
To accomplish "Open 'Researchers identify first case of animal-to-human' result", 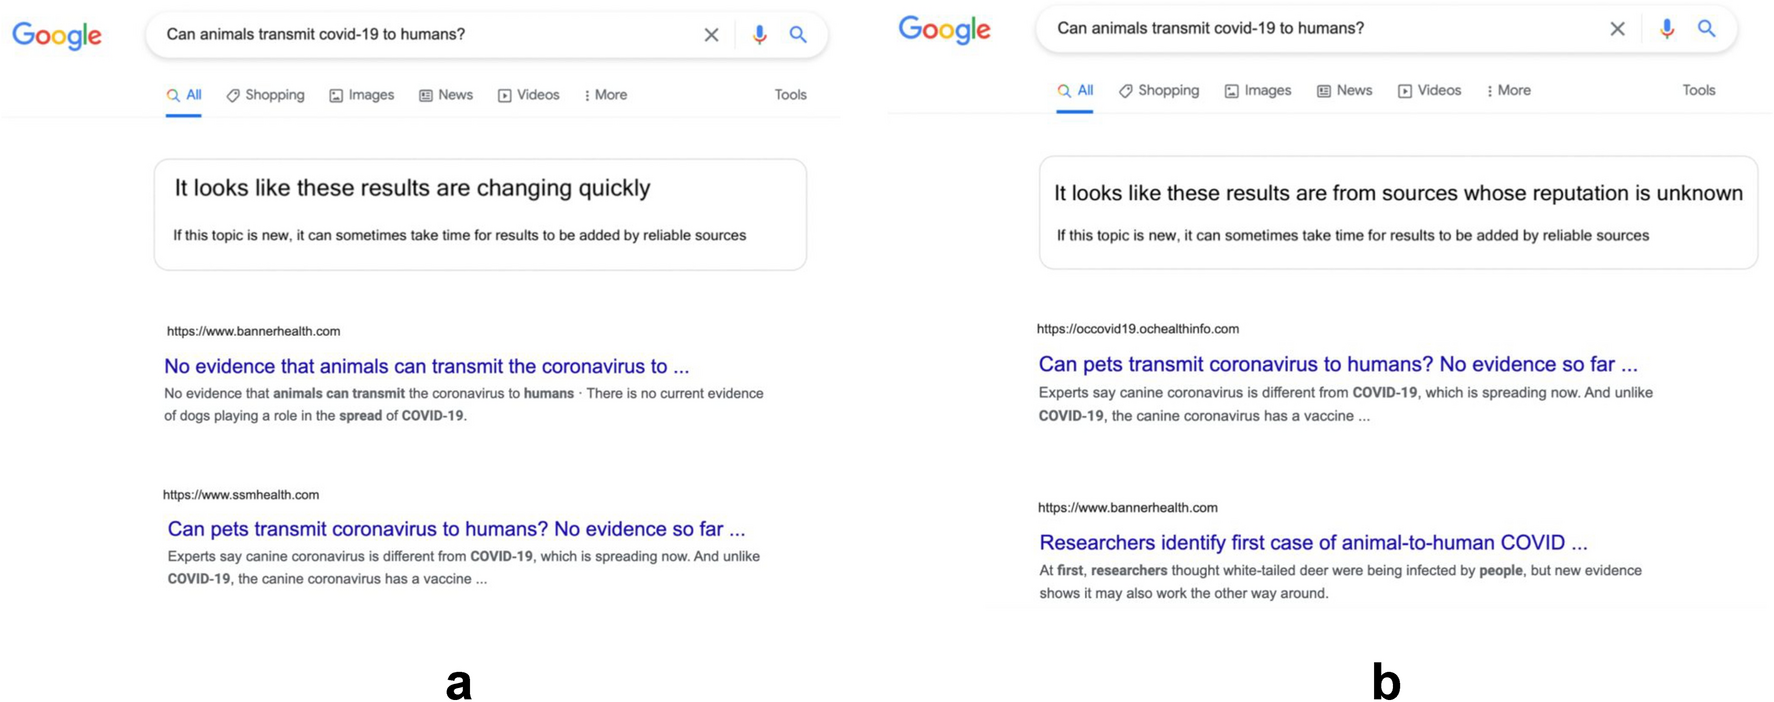I will [1312, 542].
